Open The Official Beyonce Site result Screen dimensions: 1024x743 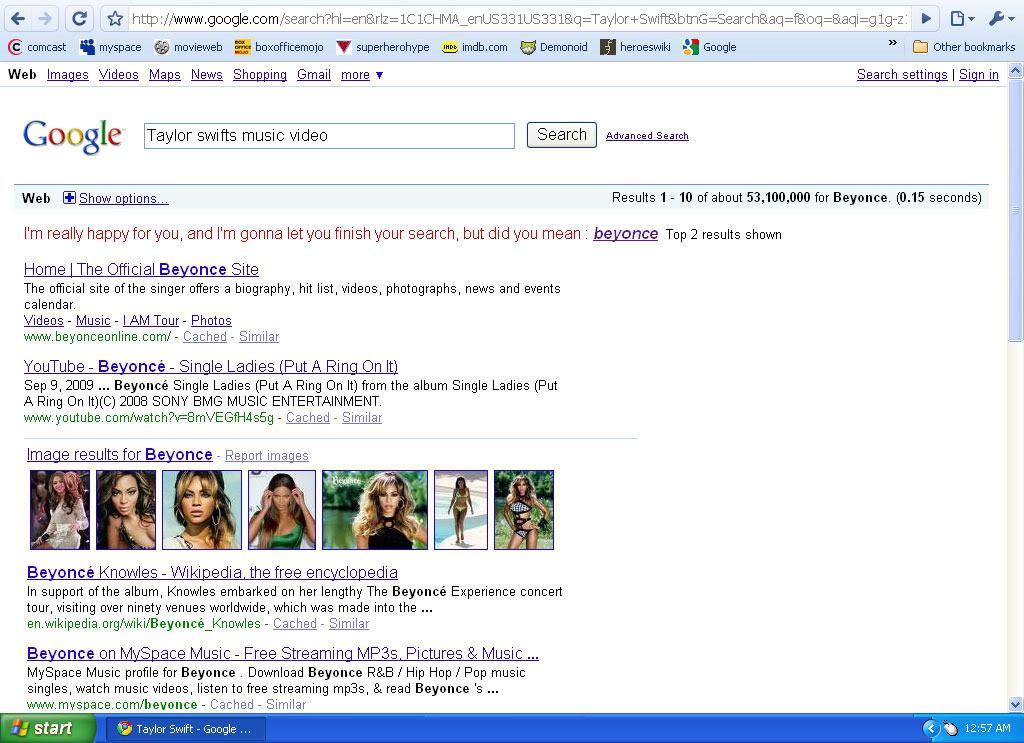[141, 269]
